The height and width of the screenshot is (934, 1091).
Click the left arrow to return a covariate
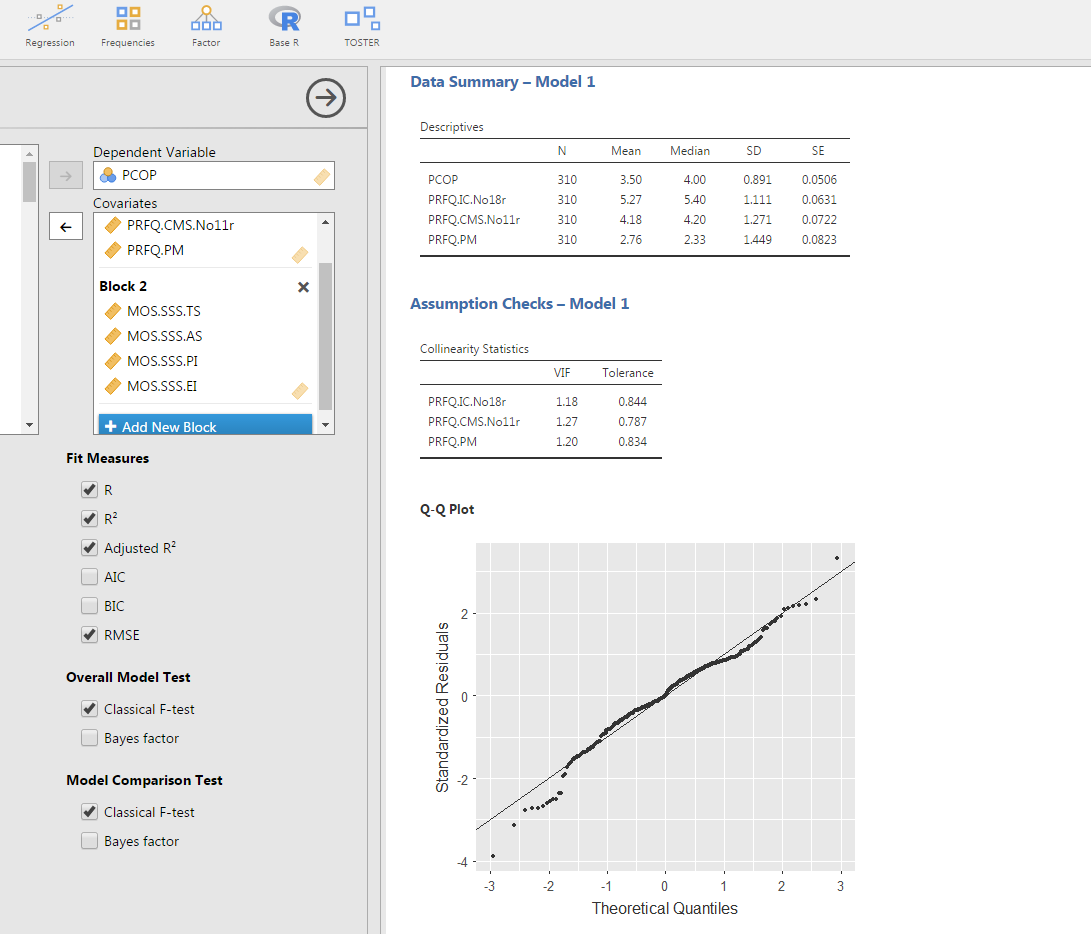[65, 226]
